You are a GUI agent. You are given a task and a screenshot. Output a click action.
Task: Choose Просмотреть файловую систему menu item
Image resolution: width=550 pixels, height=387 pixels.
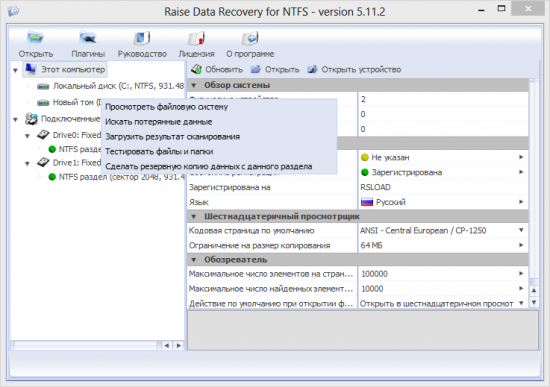click(219, 107)
